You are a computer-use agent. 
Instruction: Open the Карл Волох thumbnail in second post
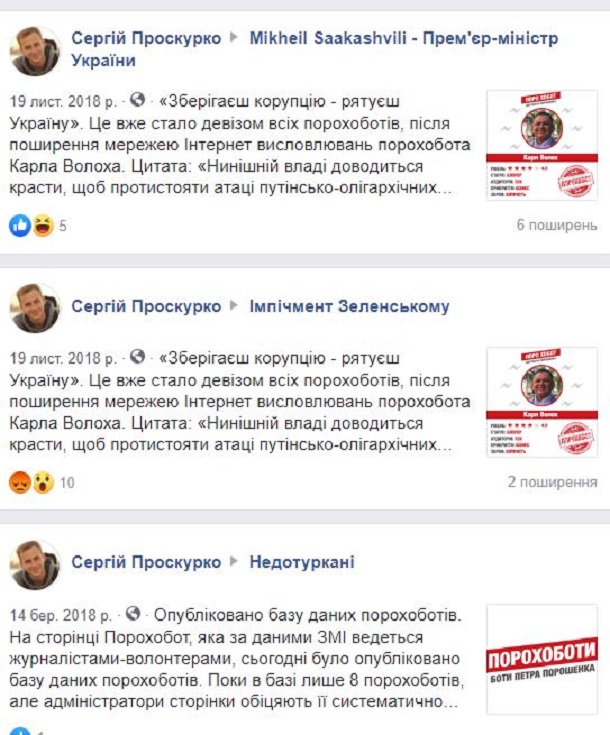tap(542, 402)
